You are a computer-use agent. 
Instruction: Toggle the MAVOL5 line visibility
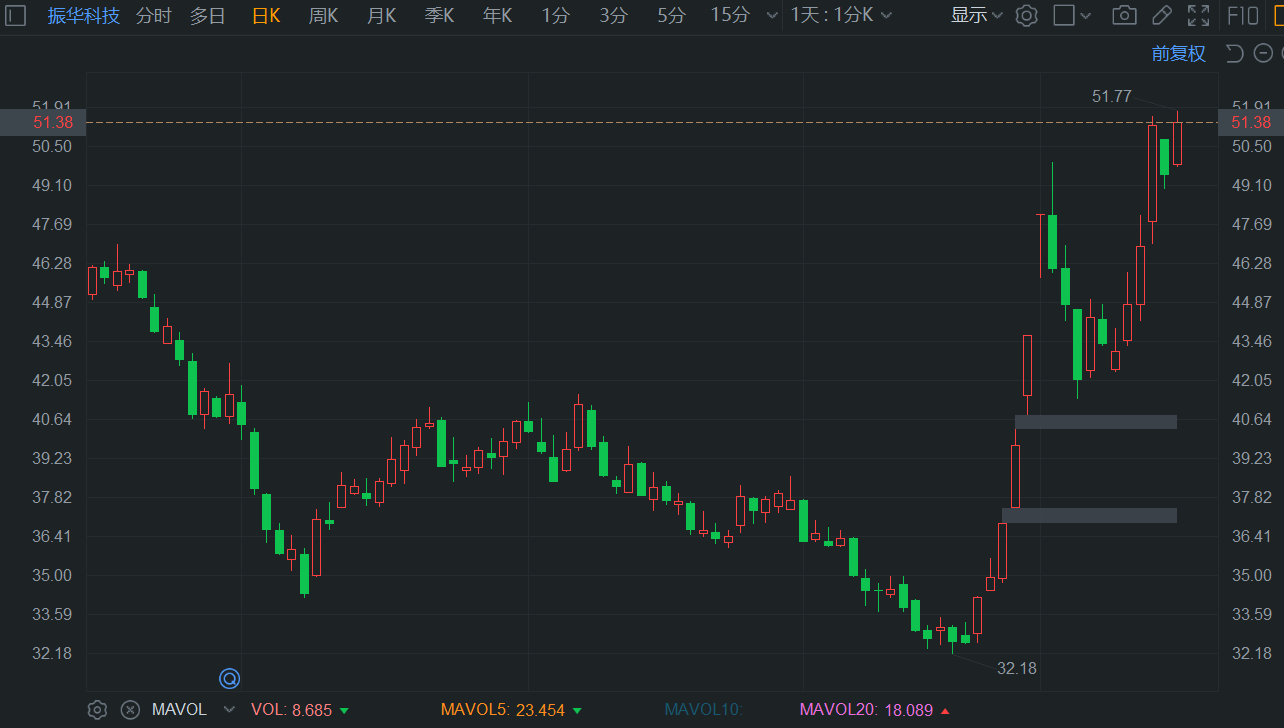(x=502, y=710)
